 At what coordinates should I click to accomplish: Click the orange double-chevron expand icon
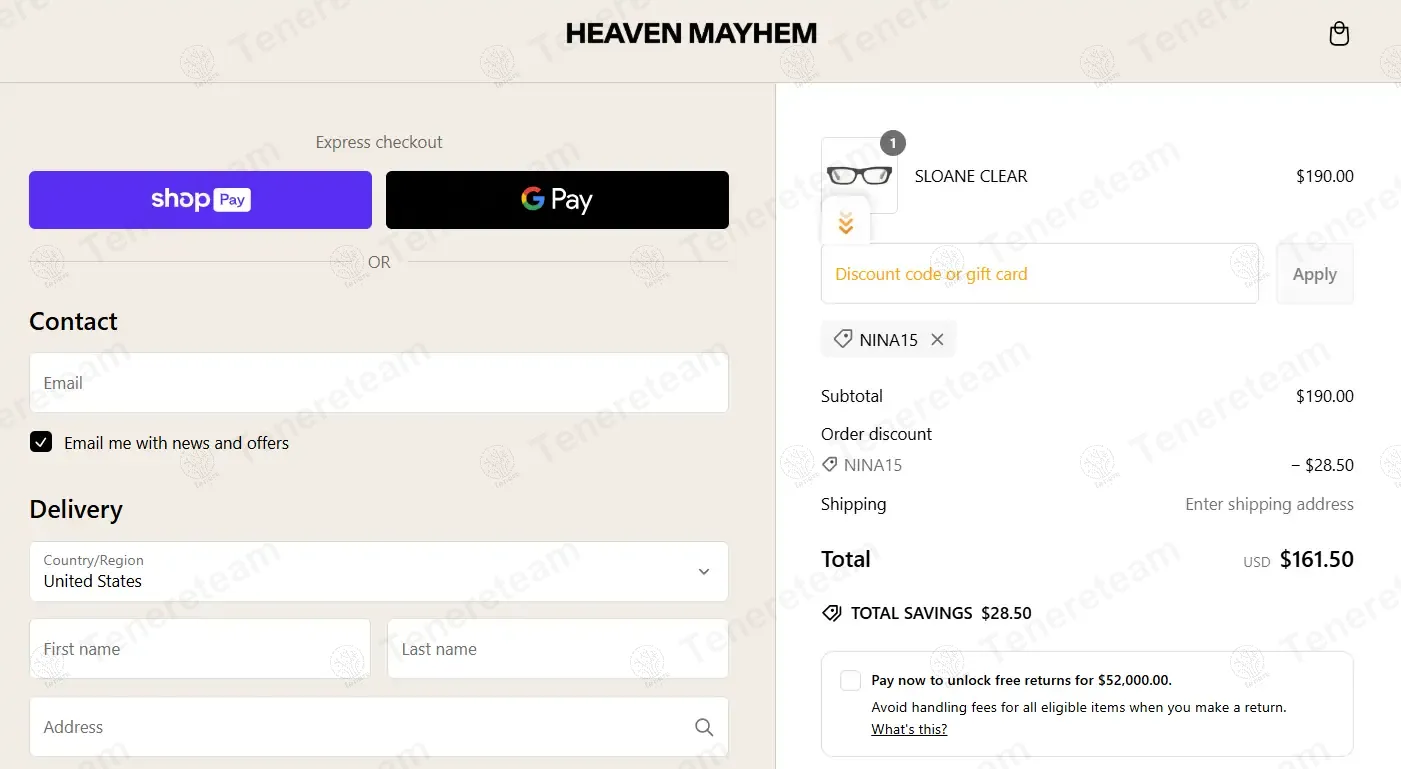click(846, 224)
